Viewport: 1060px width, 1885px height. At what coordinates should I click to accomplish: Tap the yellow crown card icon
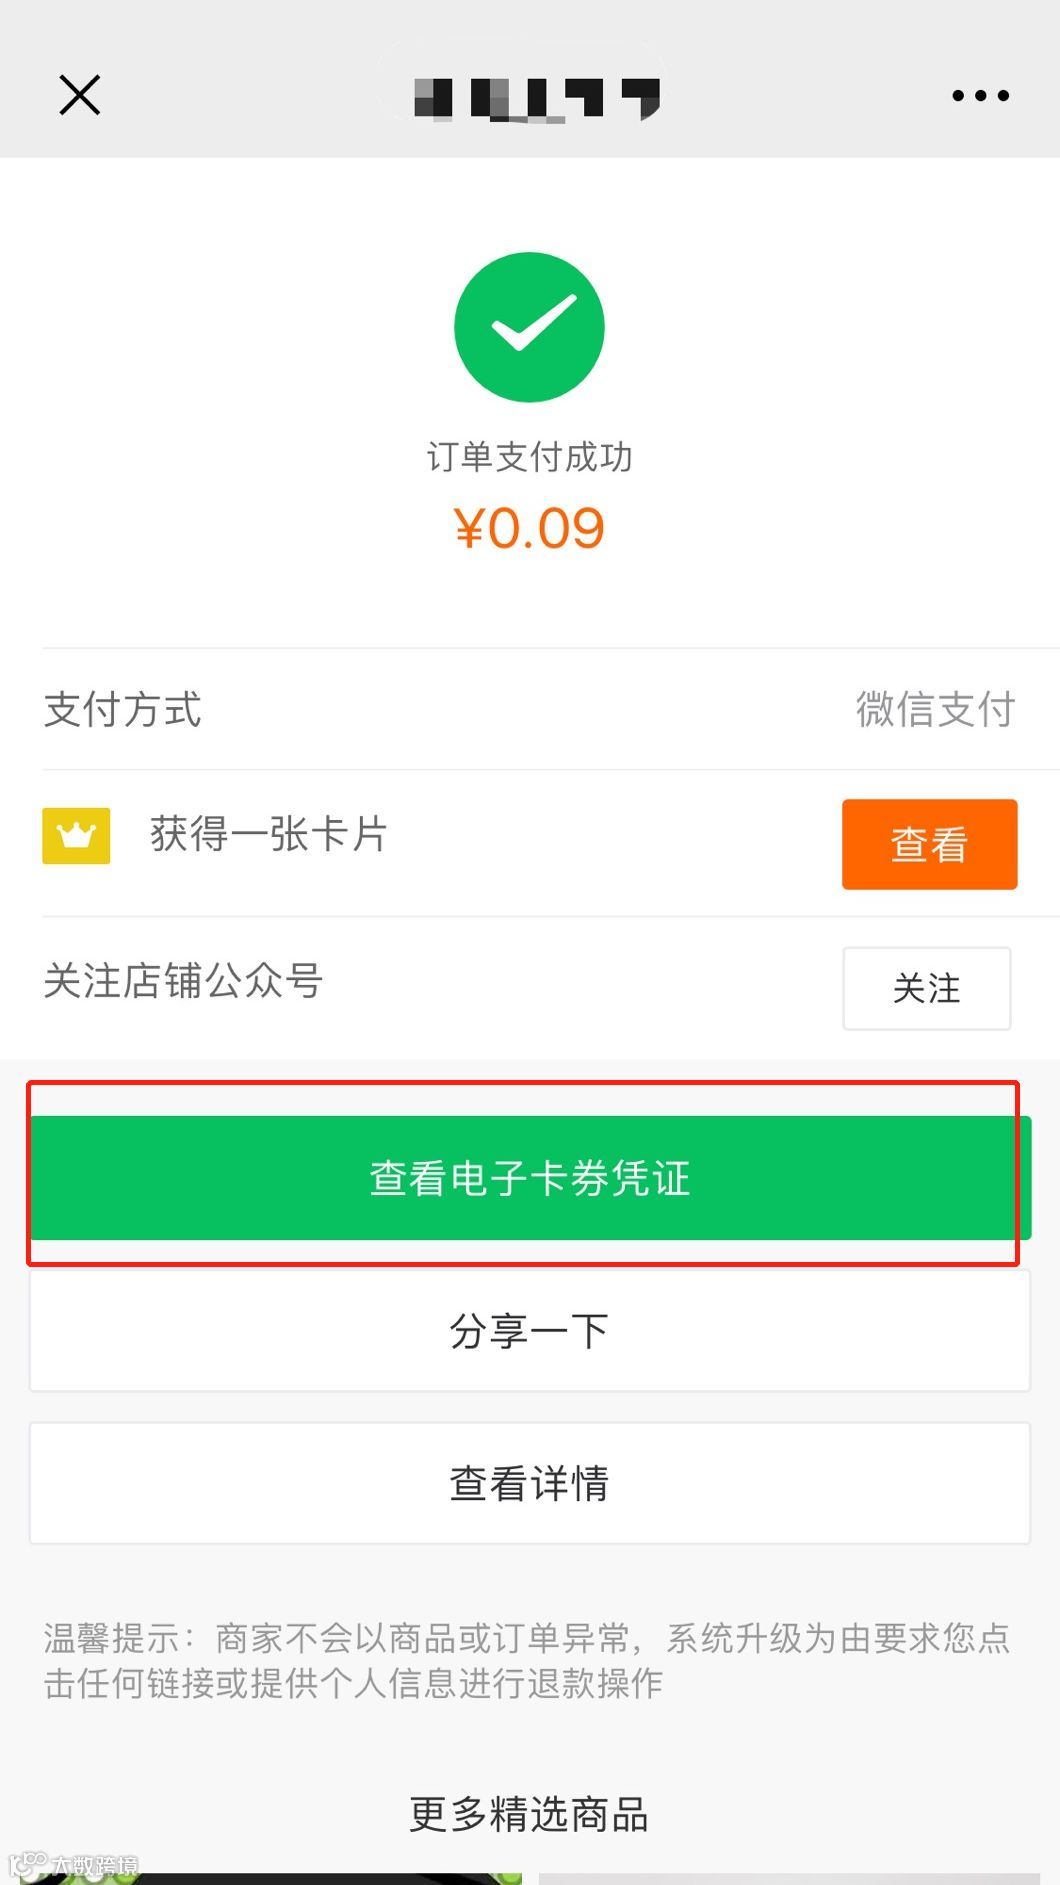pyautogui.click(x=76, y=835)
